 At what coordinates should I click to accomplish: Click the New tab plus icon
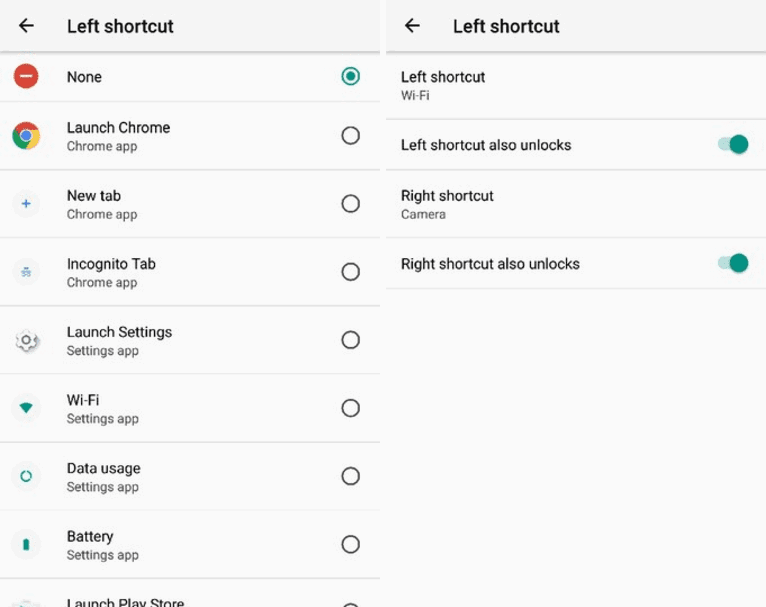[x=26, y=204]
